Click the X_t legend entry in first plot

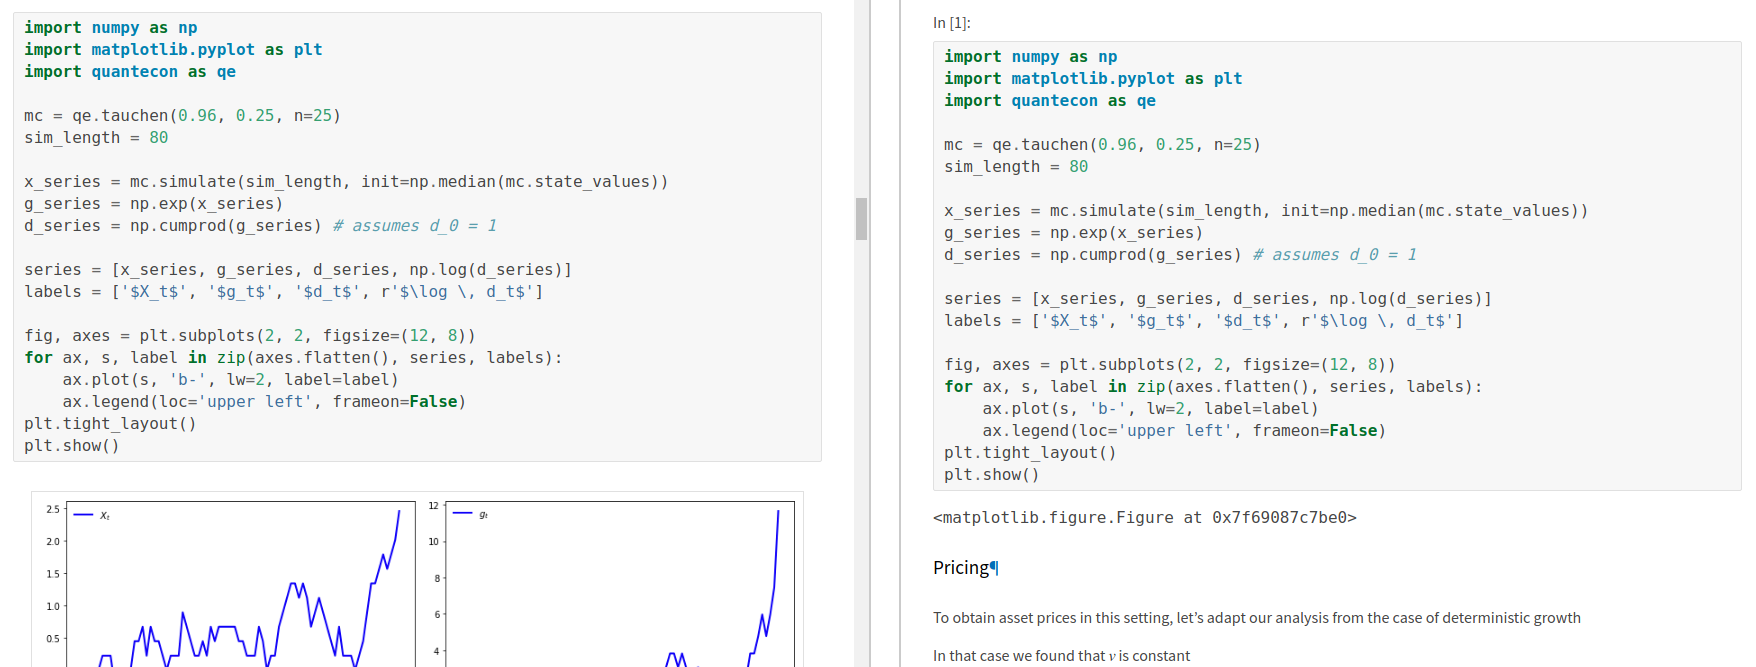(92, 515)
